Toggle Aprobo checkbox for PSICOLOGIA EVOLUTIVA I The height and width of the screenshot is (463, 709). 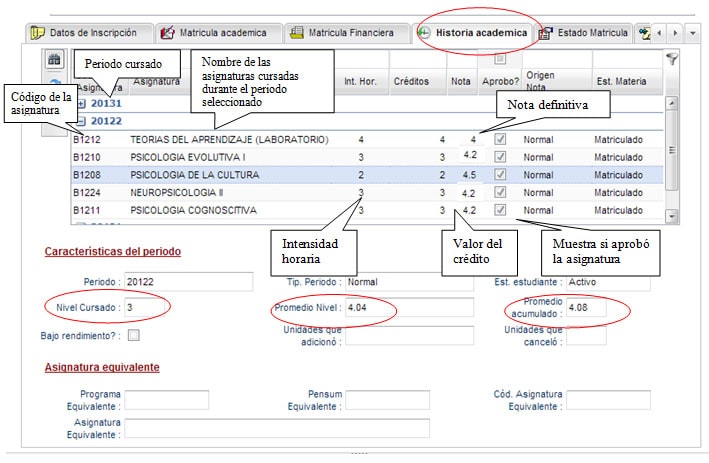[x=500, y=157]
